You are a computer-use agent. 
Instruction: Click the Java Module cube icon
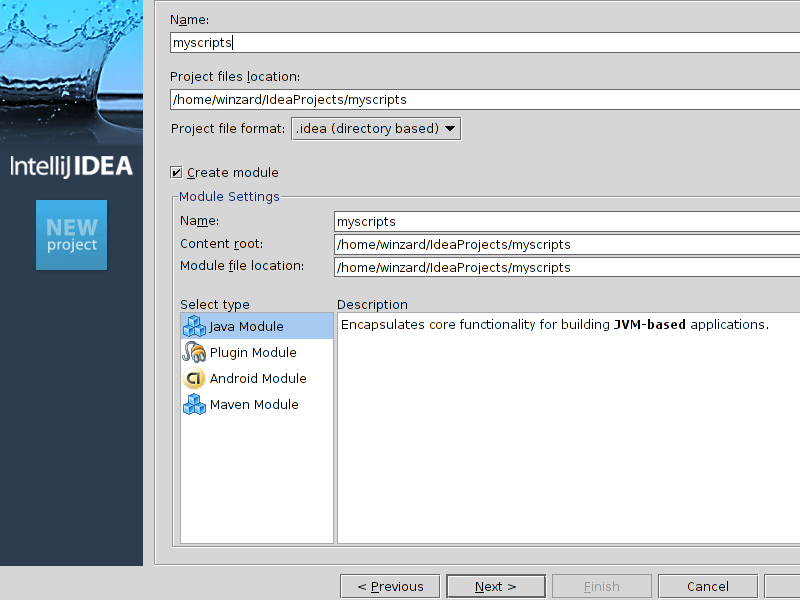(194, 326)
